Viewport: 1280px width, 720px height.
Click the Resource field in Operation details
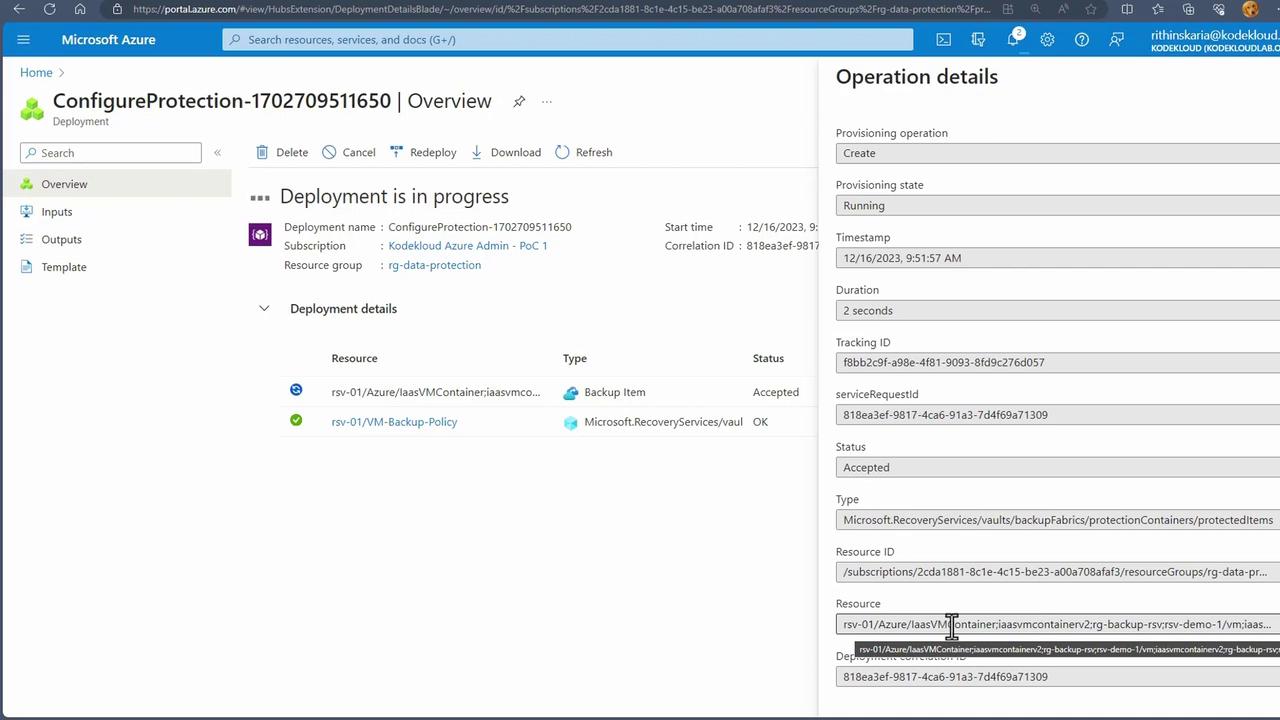coord(1058,624)
